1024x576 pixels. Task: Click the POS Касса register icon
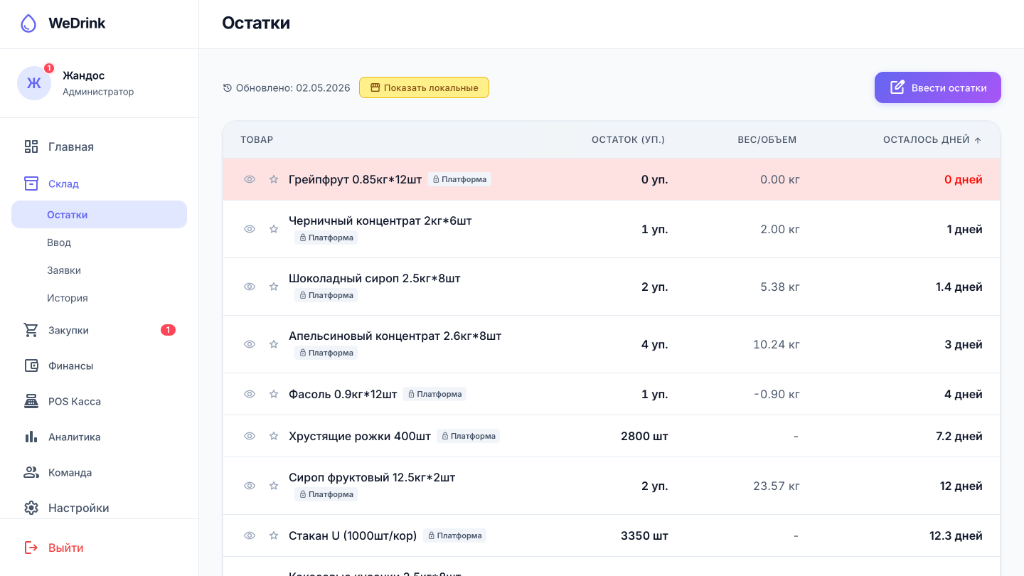[x=31, y=402]
